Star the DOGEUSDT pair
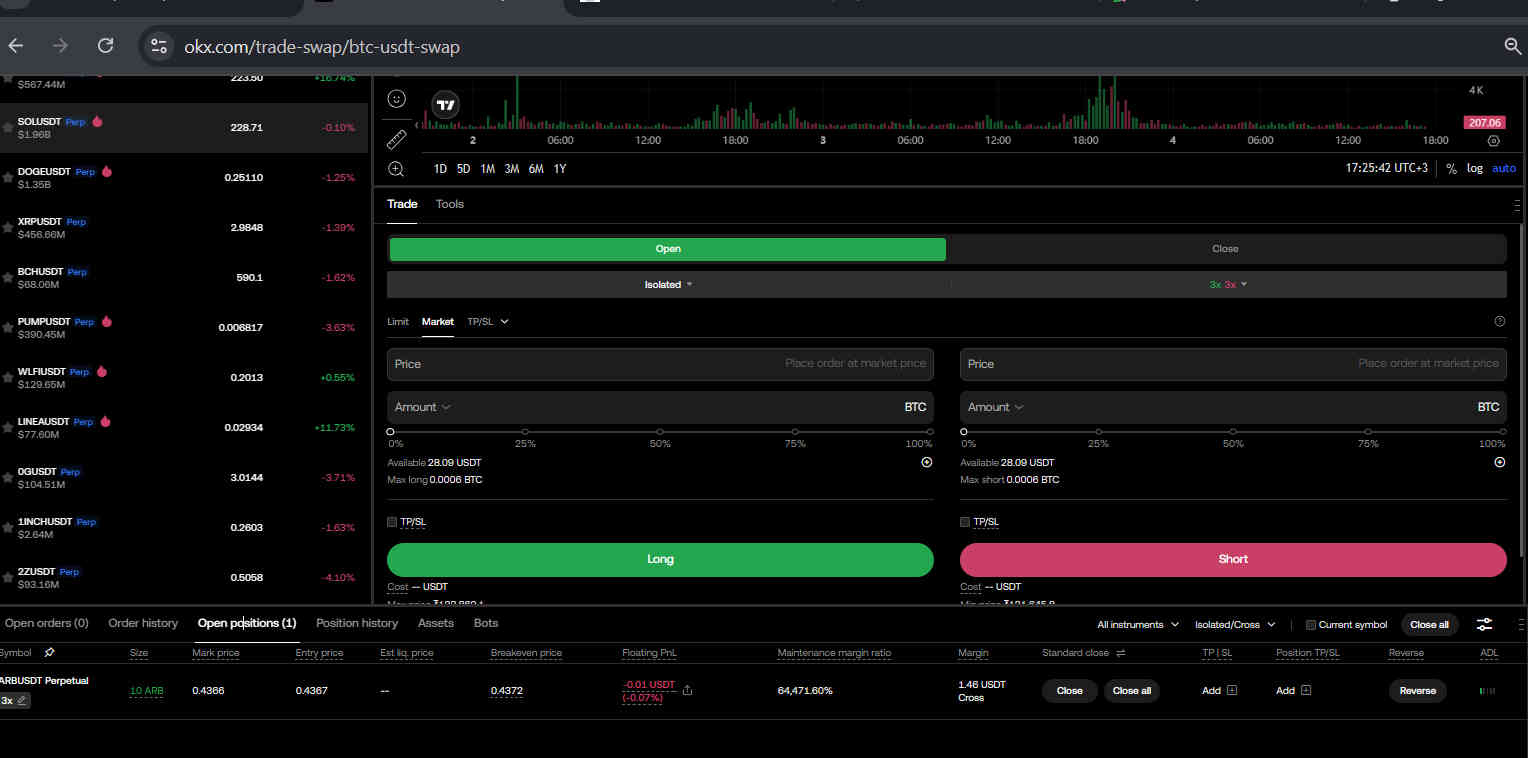This screenshot has height=758, width=1528. 7,177
